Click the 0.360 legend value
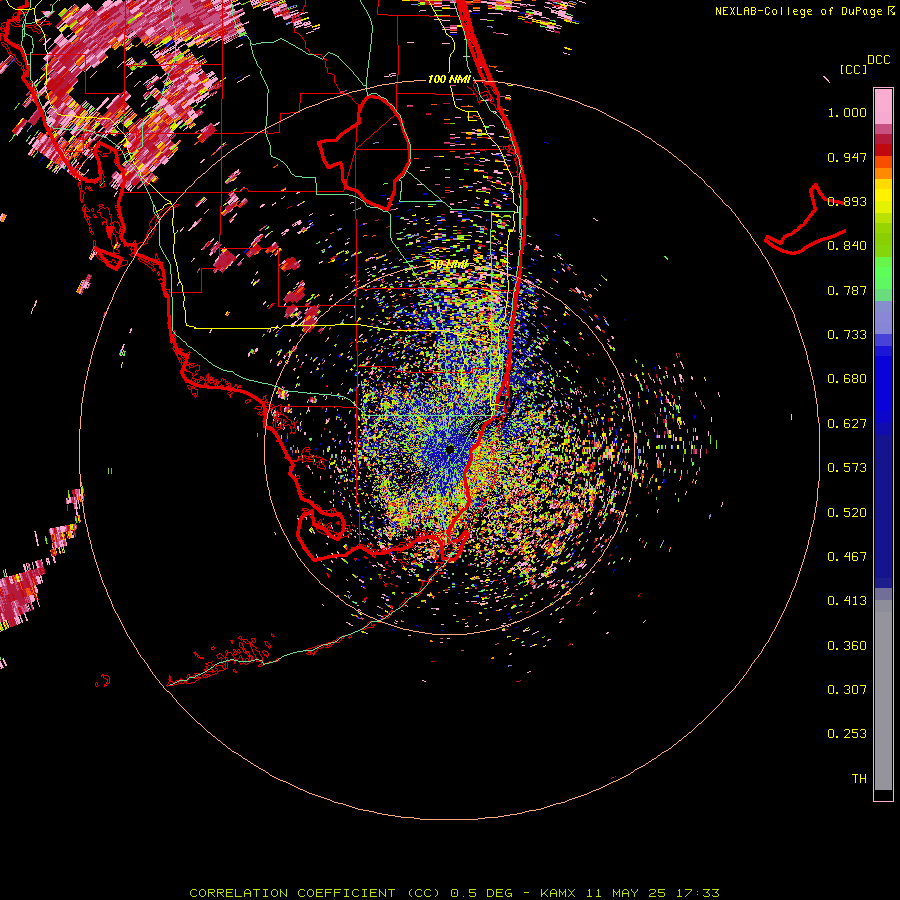Image resolution: width=900 pixels, height=900 pixels. (x=847, y=646)
